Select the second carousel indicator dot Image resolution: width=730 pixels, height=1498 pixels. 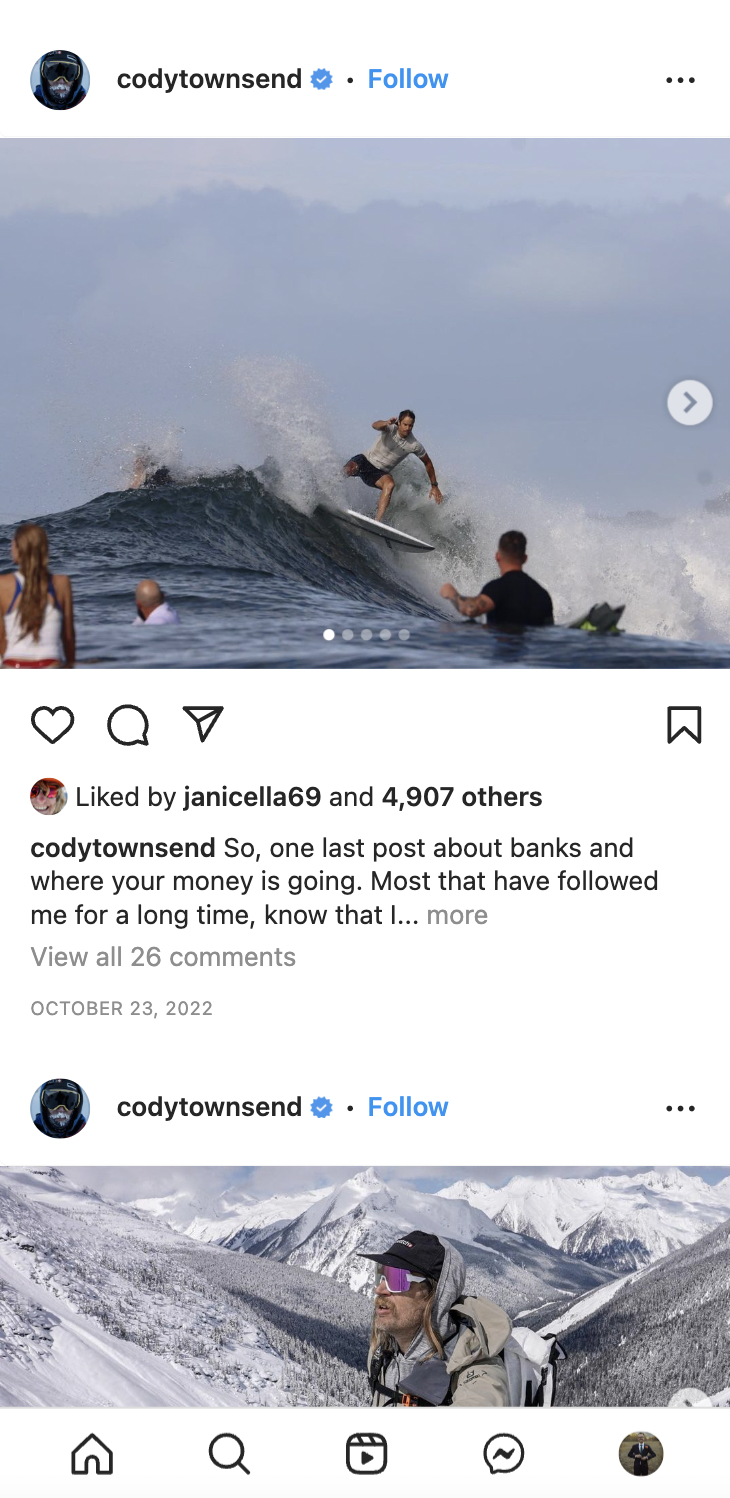[x=347, y=634]
